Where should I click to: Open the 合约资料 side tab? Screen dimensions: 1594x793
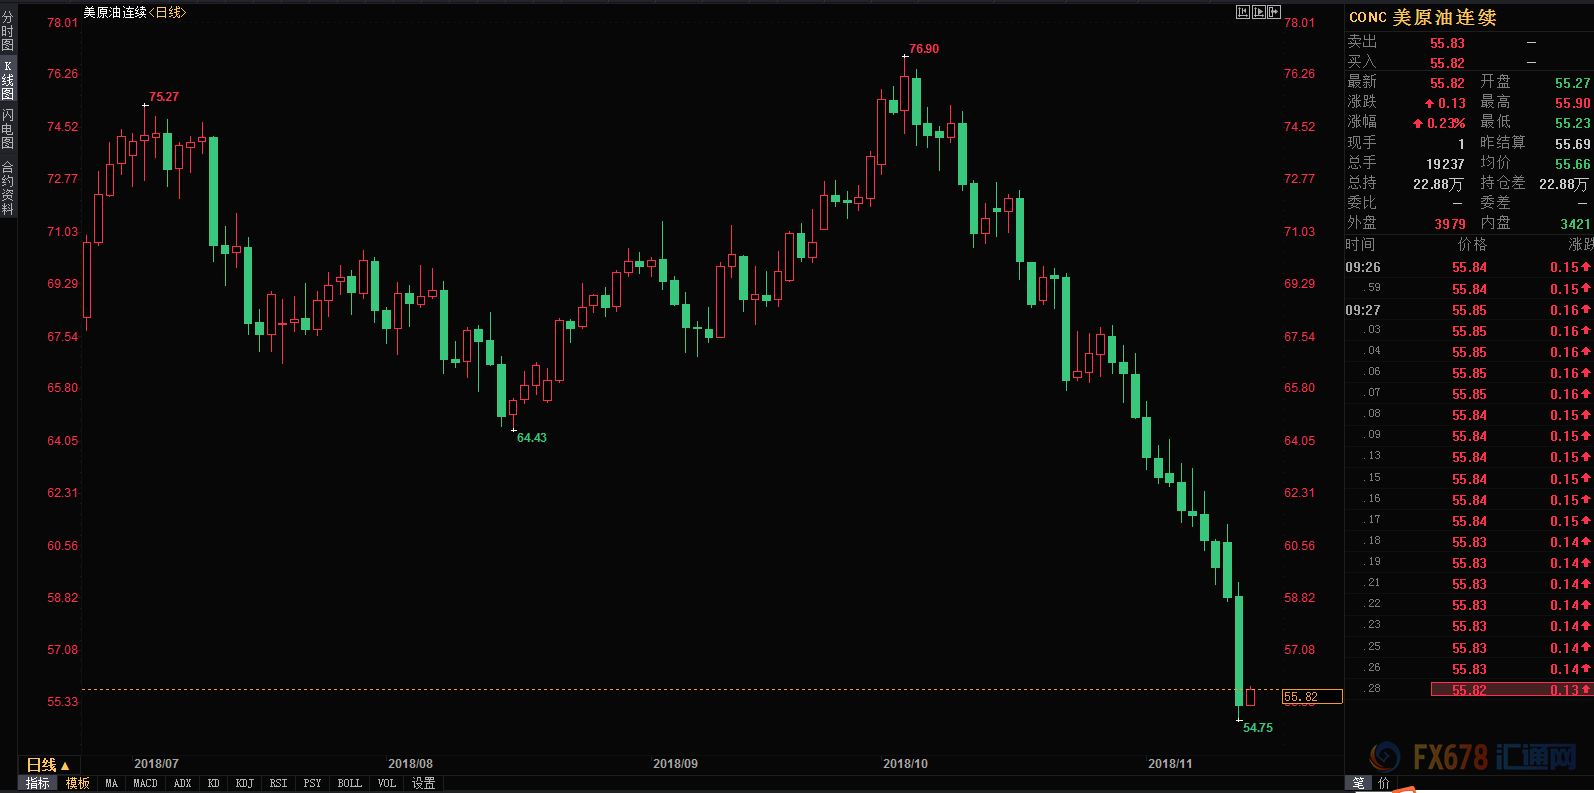[8, 188]
